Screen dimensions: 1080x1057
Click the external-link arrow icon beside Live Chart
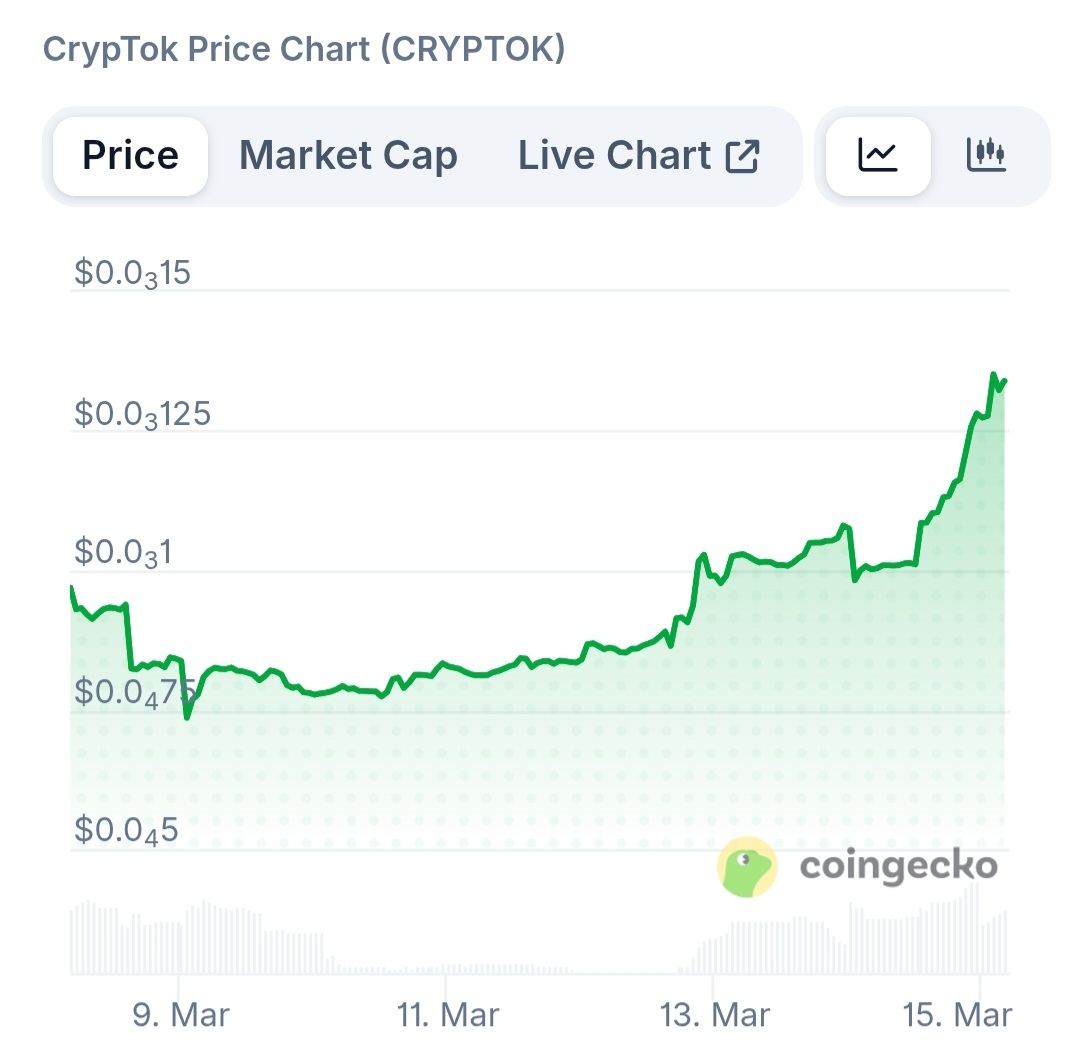(742, 156)
